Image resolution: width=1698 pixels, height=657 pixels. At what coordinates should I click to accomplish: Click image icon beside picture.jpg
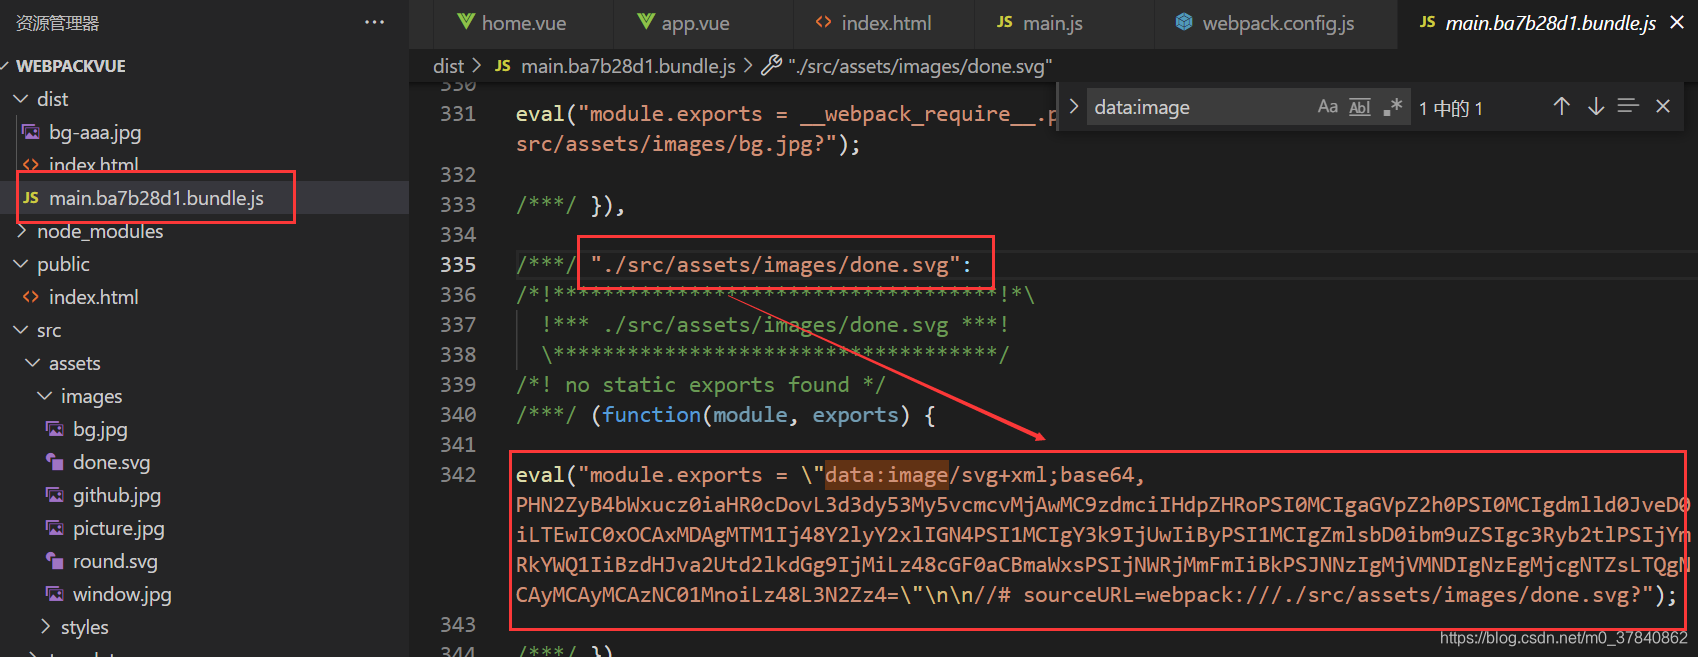point(55,528)
